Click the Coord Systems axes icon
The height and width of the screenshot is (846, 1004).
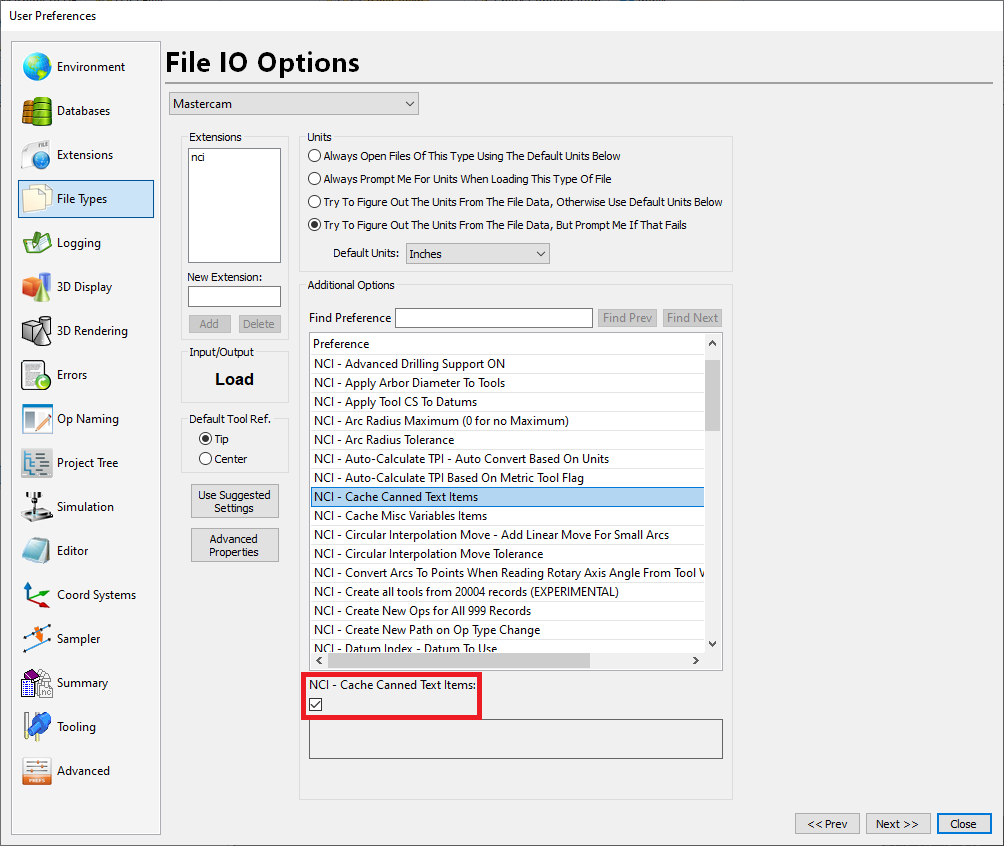tap(36, 595)
